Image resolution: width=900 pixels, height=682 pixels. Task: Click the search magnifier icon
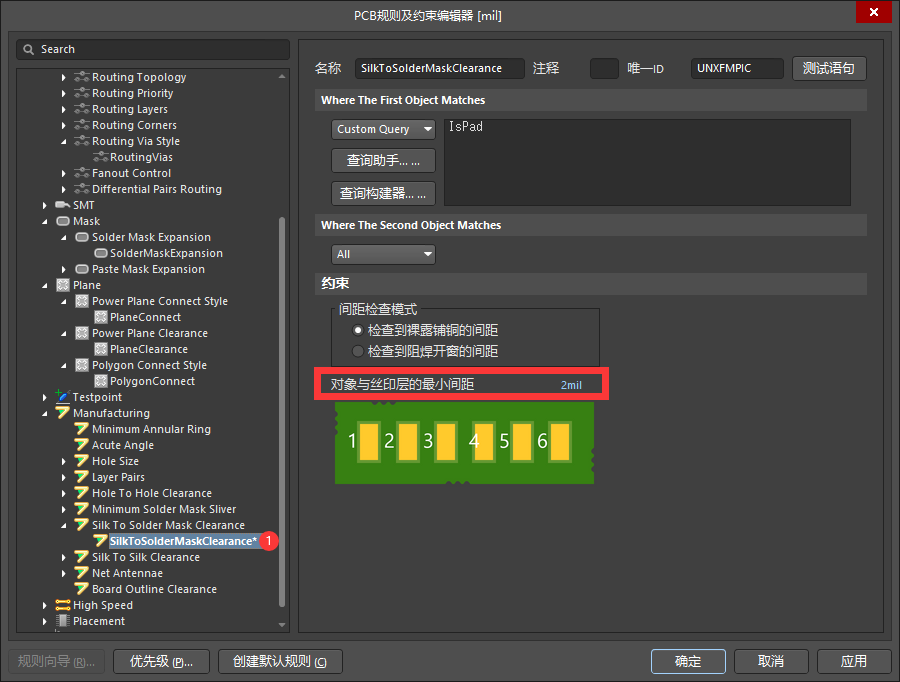[x=28, y=49]
